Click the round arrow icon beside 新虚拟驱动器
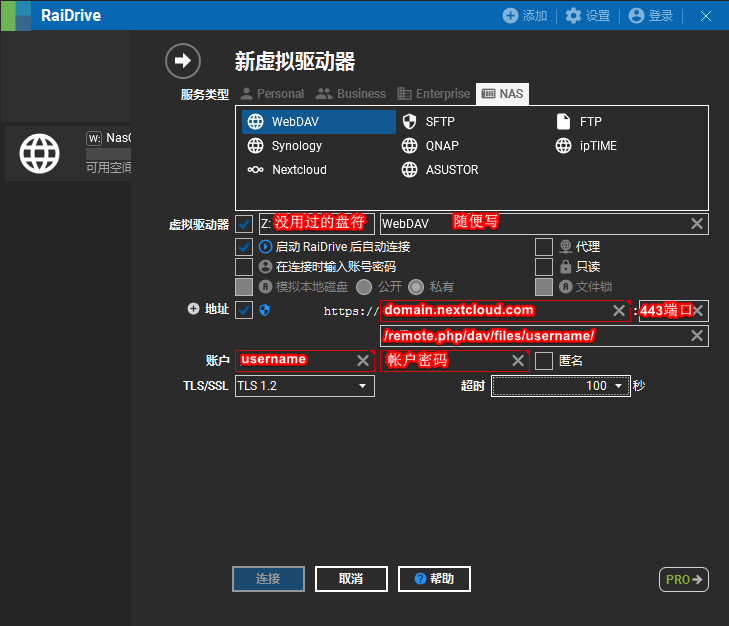This screenshot has width=729, height=626. pyautogui.click(x=183, y=61)
